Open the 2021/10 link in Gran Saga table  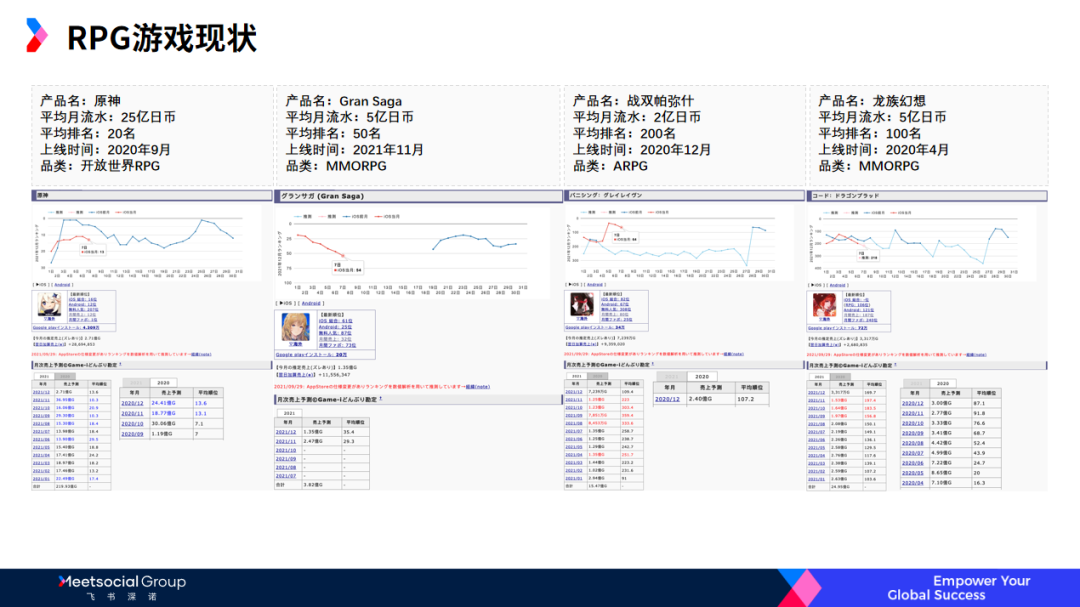pyautogui.click(x=286, y=450)
